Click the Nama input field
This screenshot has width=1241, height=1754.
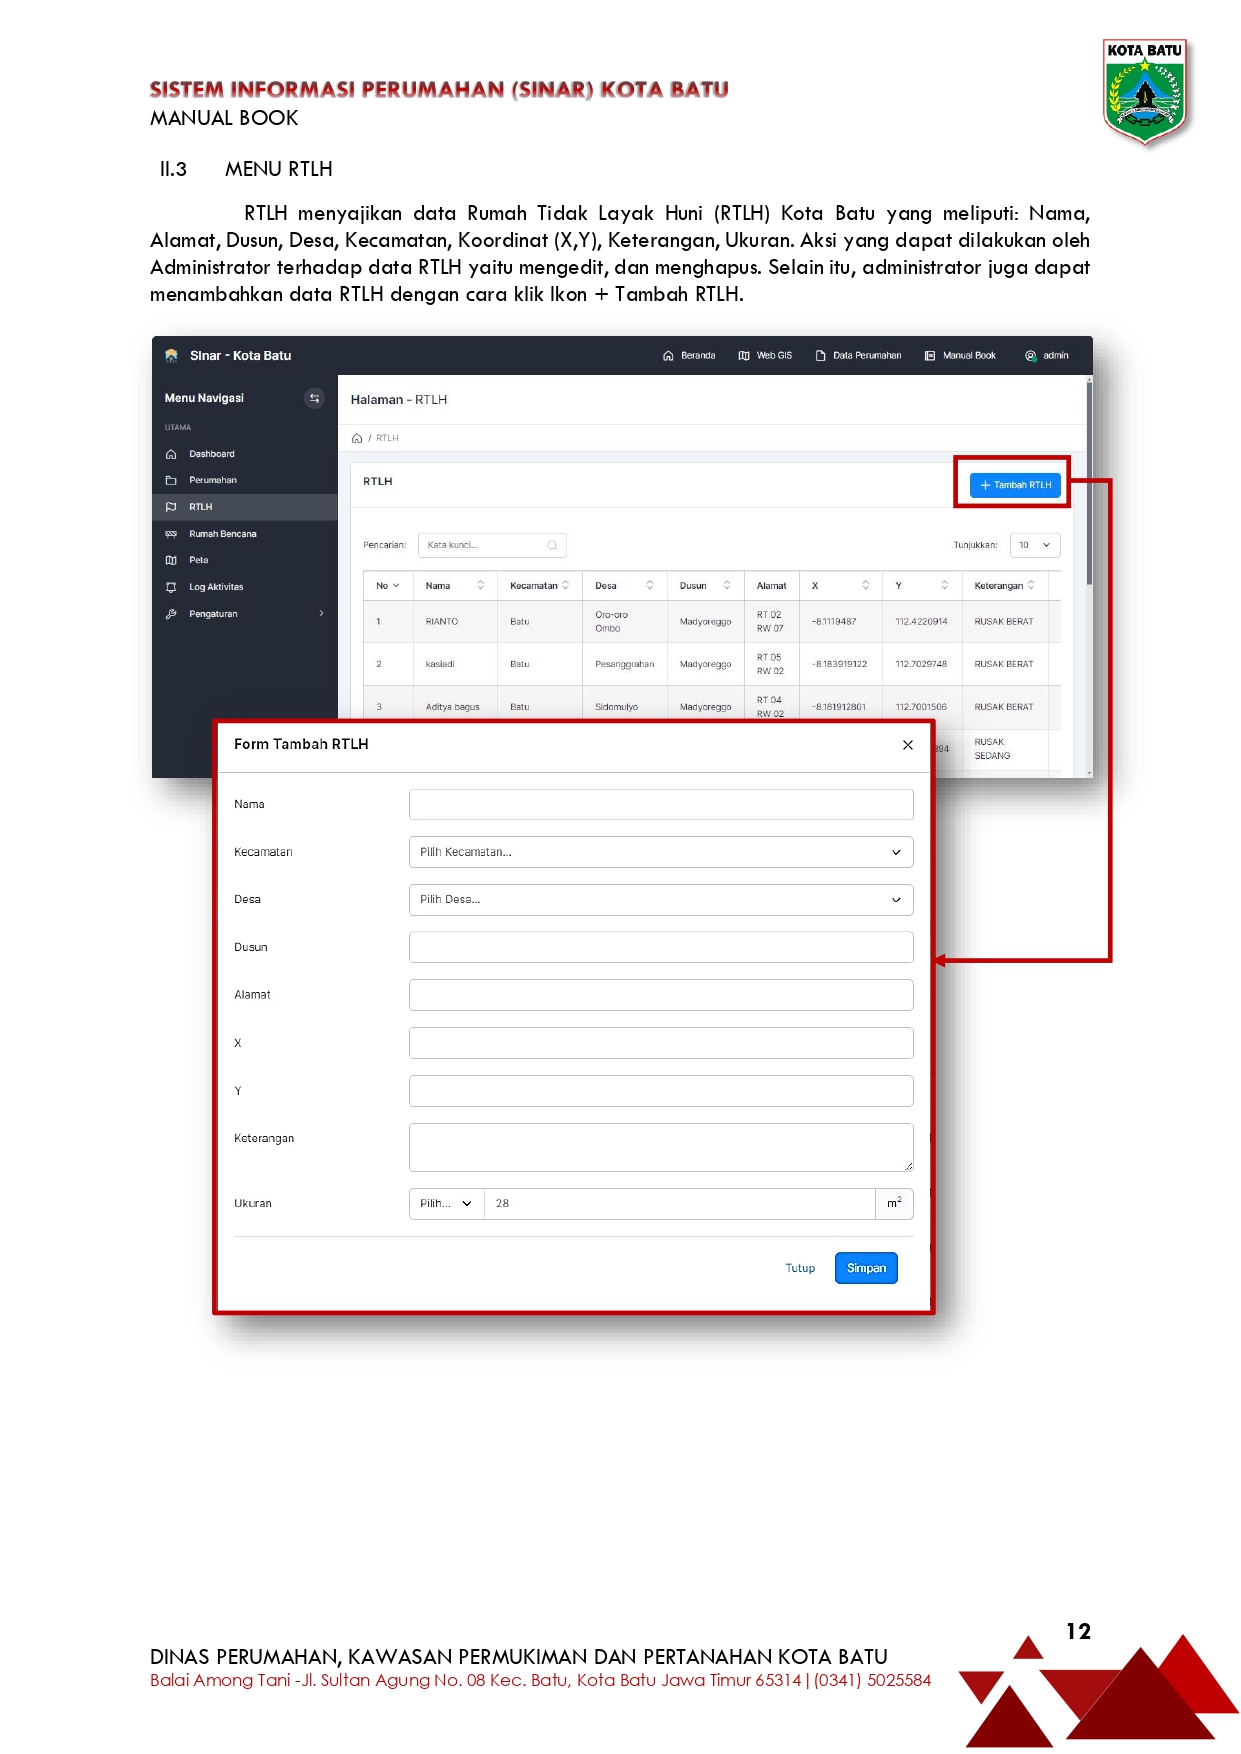[661, 804]
